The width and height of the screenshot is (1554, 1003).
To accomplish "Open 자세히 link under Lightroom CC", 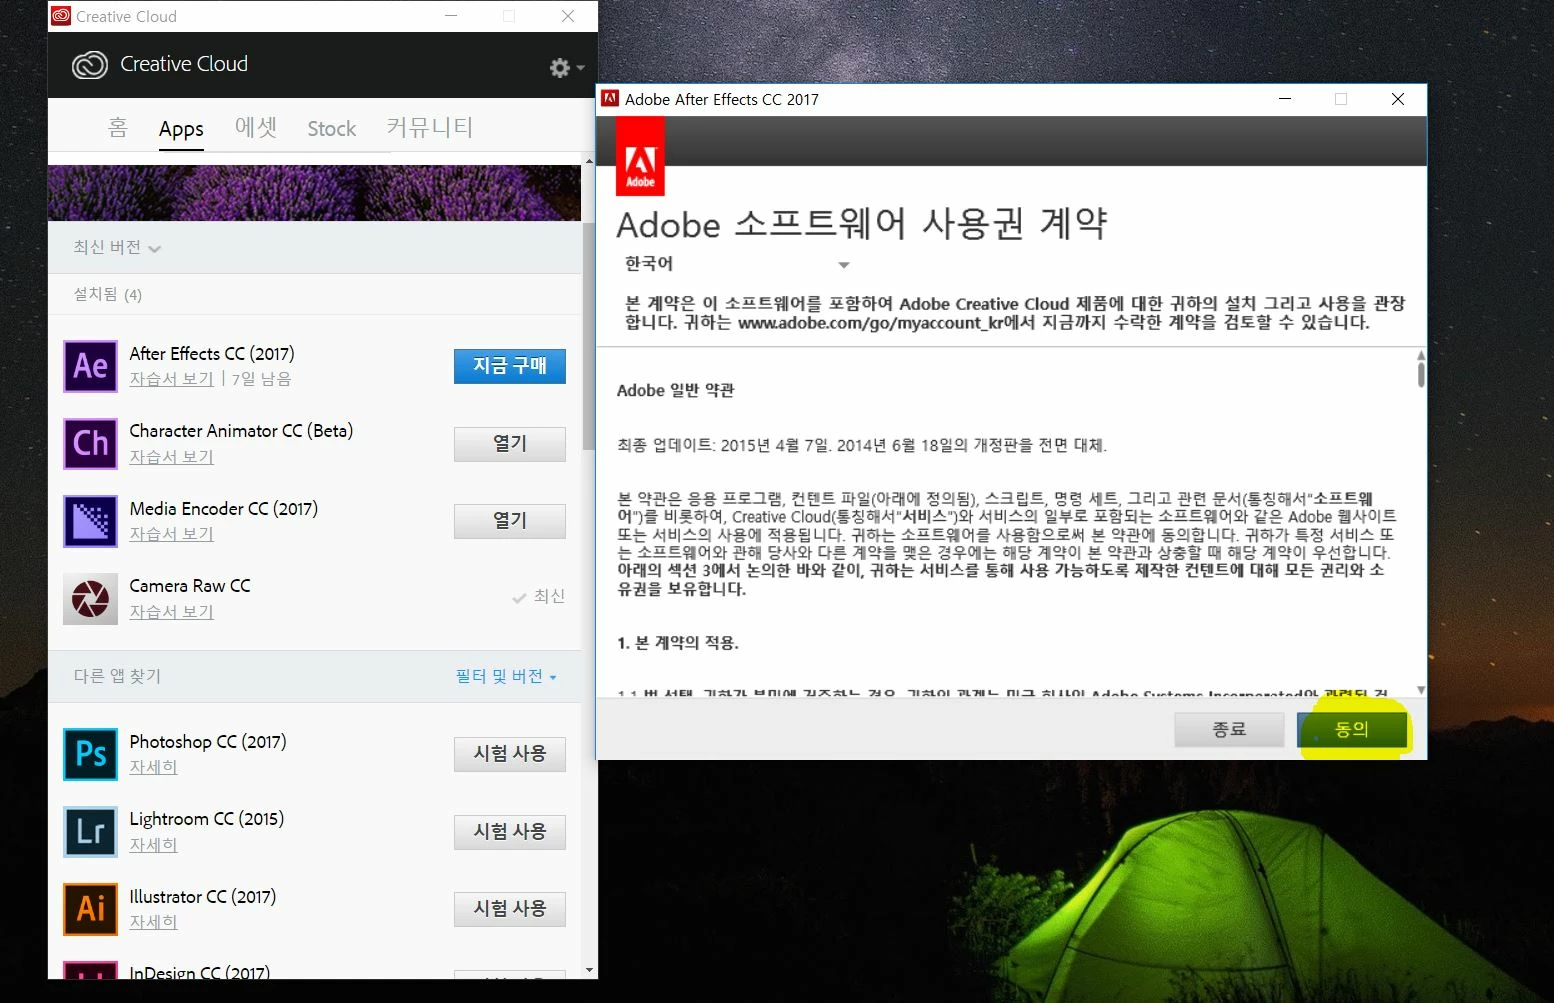I will click(153, 845).
